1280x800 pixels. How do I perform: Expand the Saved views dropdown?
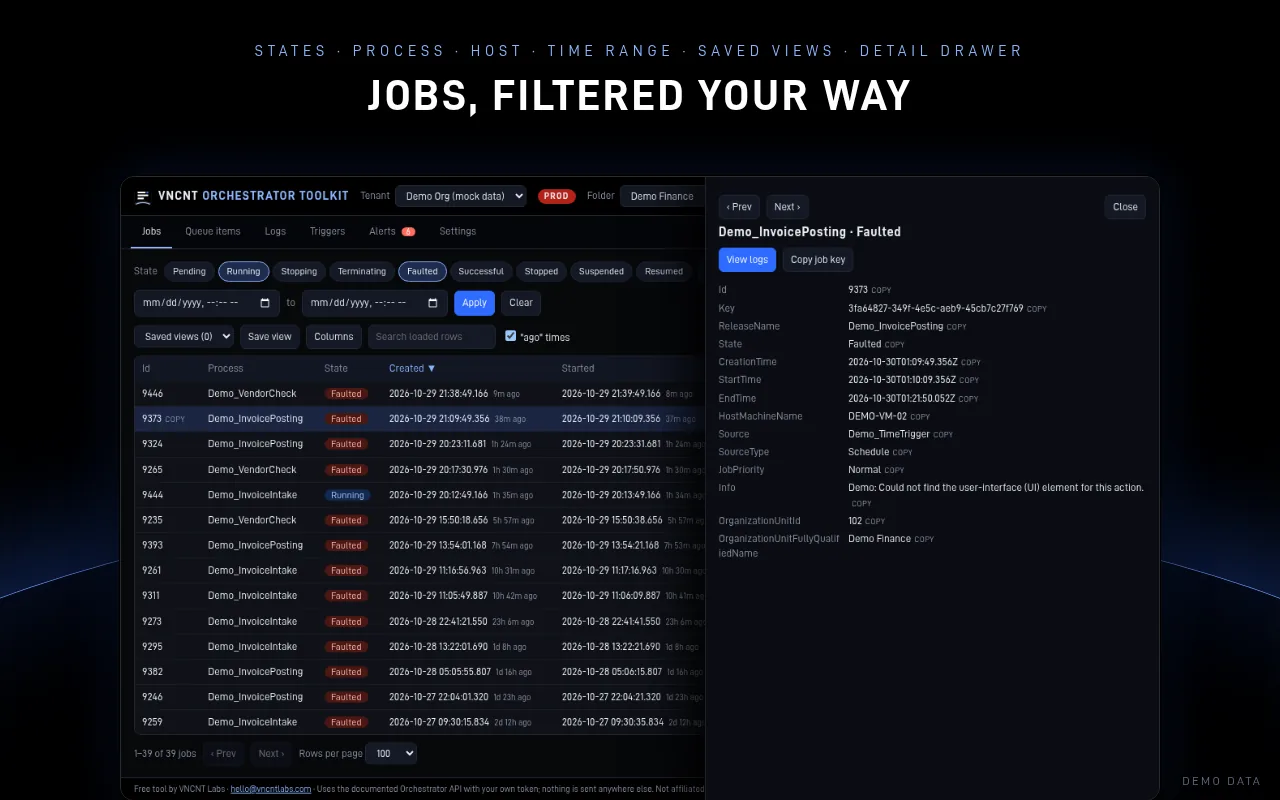(x=184, y=336)
